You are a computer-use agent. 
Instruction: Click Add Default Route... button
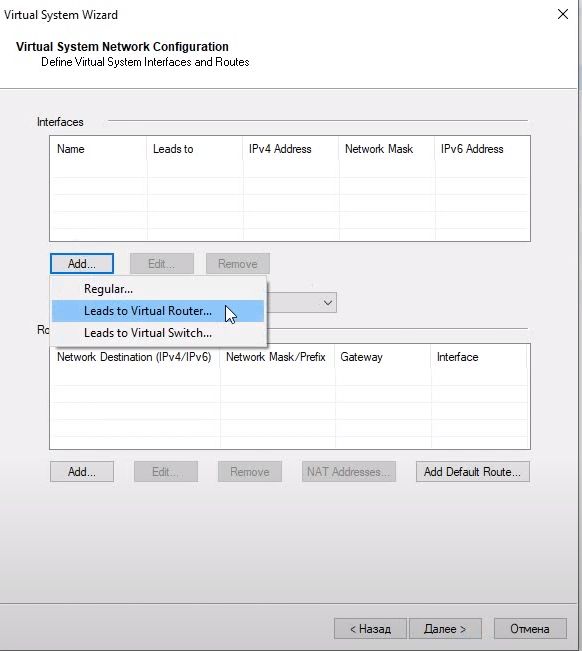click(472, 472)
